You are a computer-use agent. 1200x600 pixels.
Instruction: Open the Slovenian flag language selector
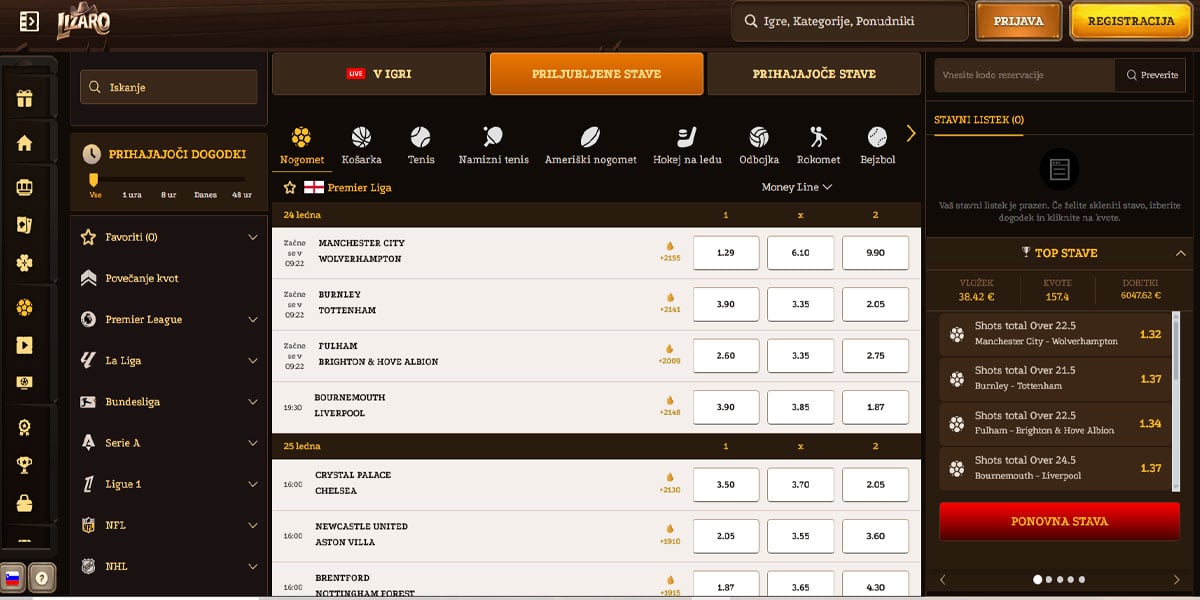click(14, 578)
